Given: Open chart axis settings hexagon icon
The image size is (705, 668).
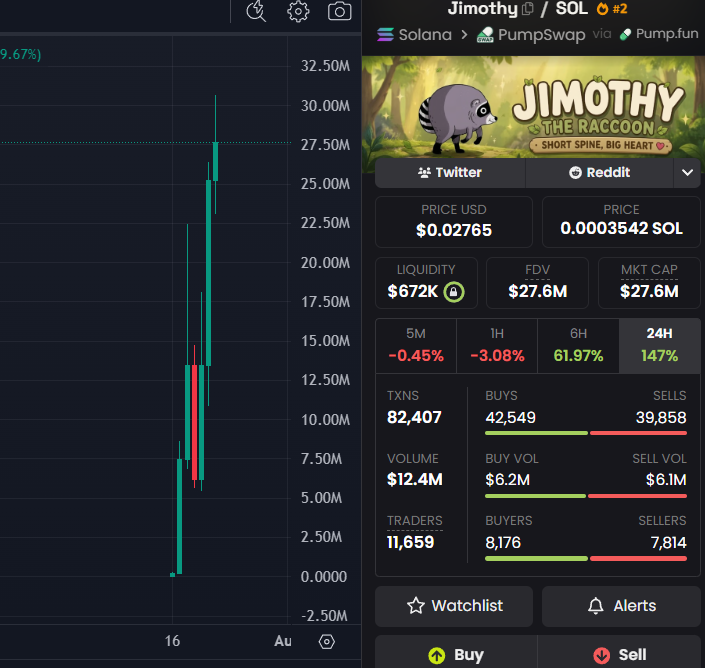Looking at the screenshot, I should (x=327, y=641).
